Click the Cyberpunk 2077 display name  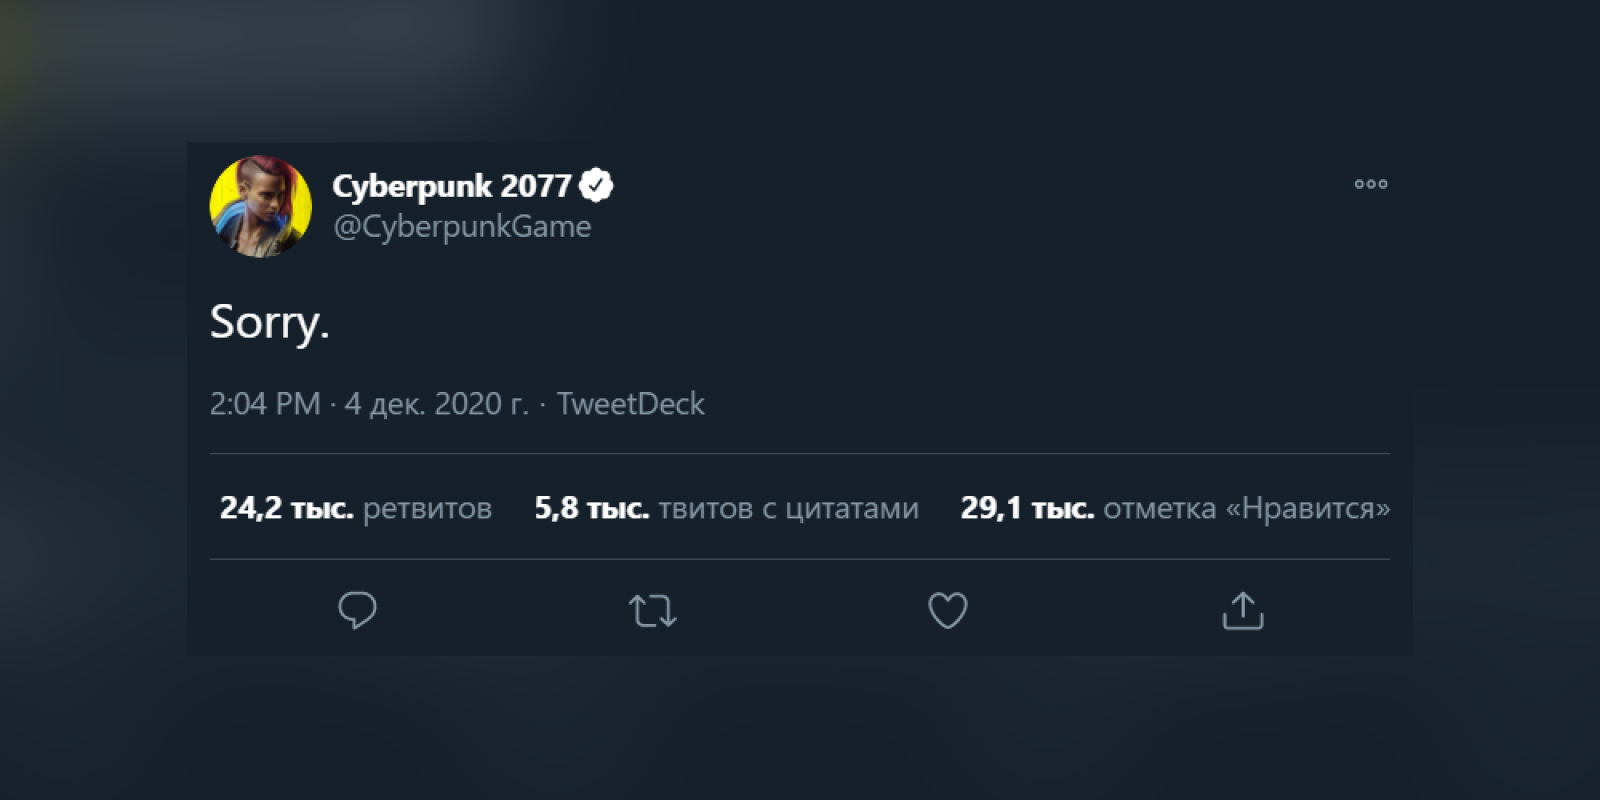(x=449, y=185)
